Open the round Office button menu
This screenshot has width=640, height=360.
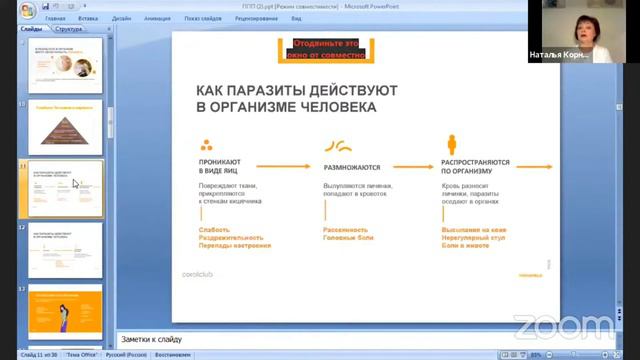(28, 10)
